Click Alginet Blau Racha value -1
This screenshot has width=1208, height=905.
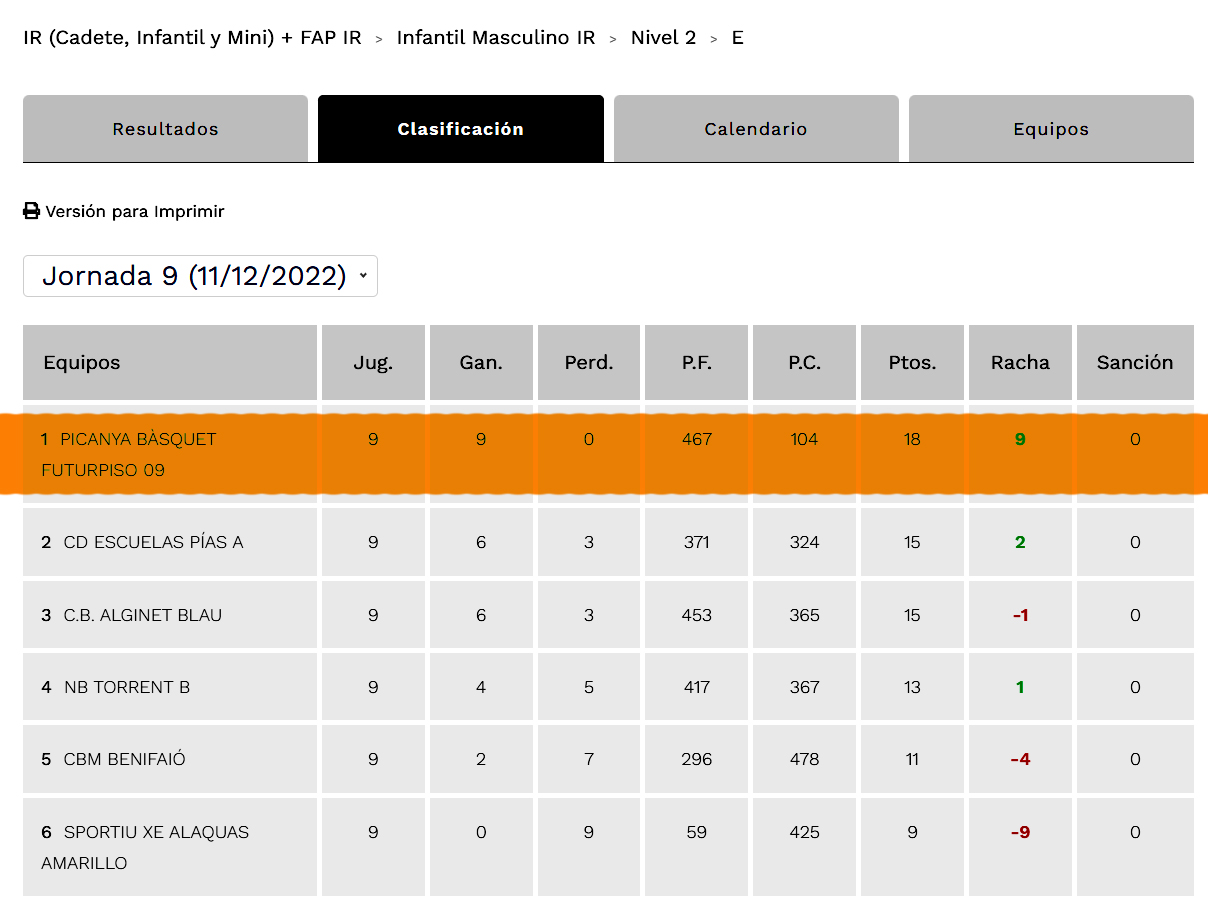point(1020,615)
